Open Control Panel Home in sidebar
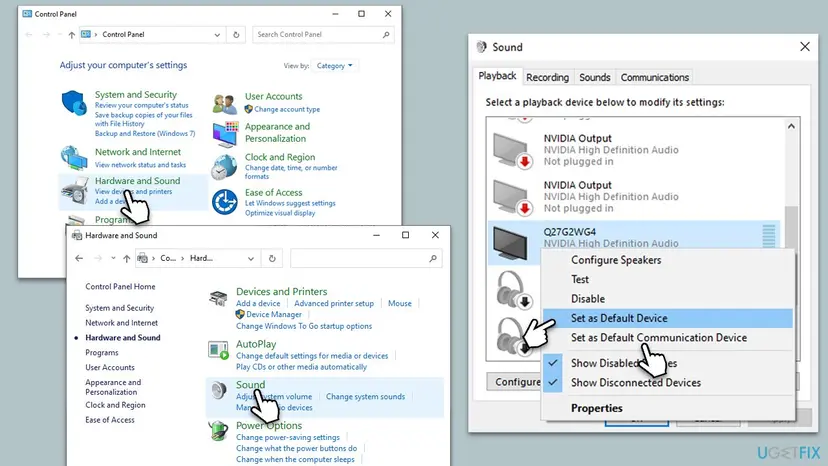The width and height of the screenshot is (828, 466). coord(120,286)
